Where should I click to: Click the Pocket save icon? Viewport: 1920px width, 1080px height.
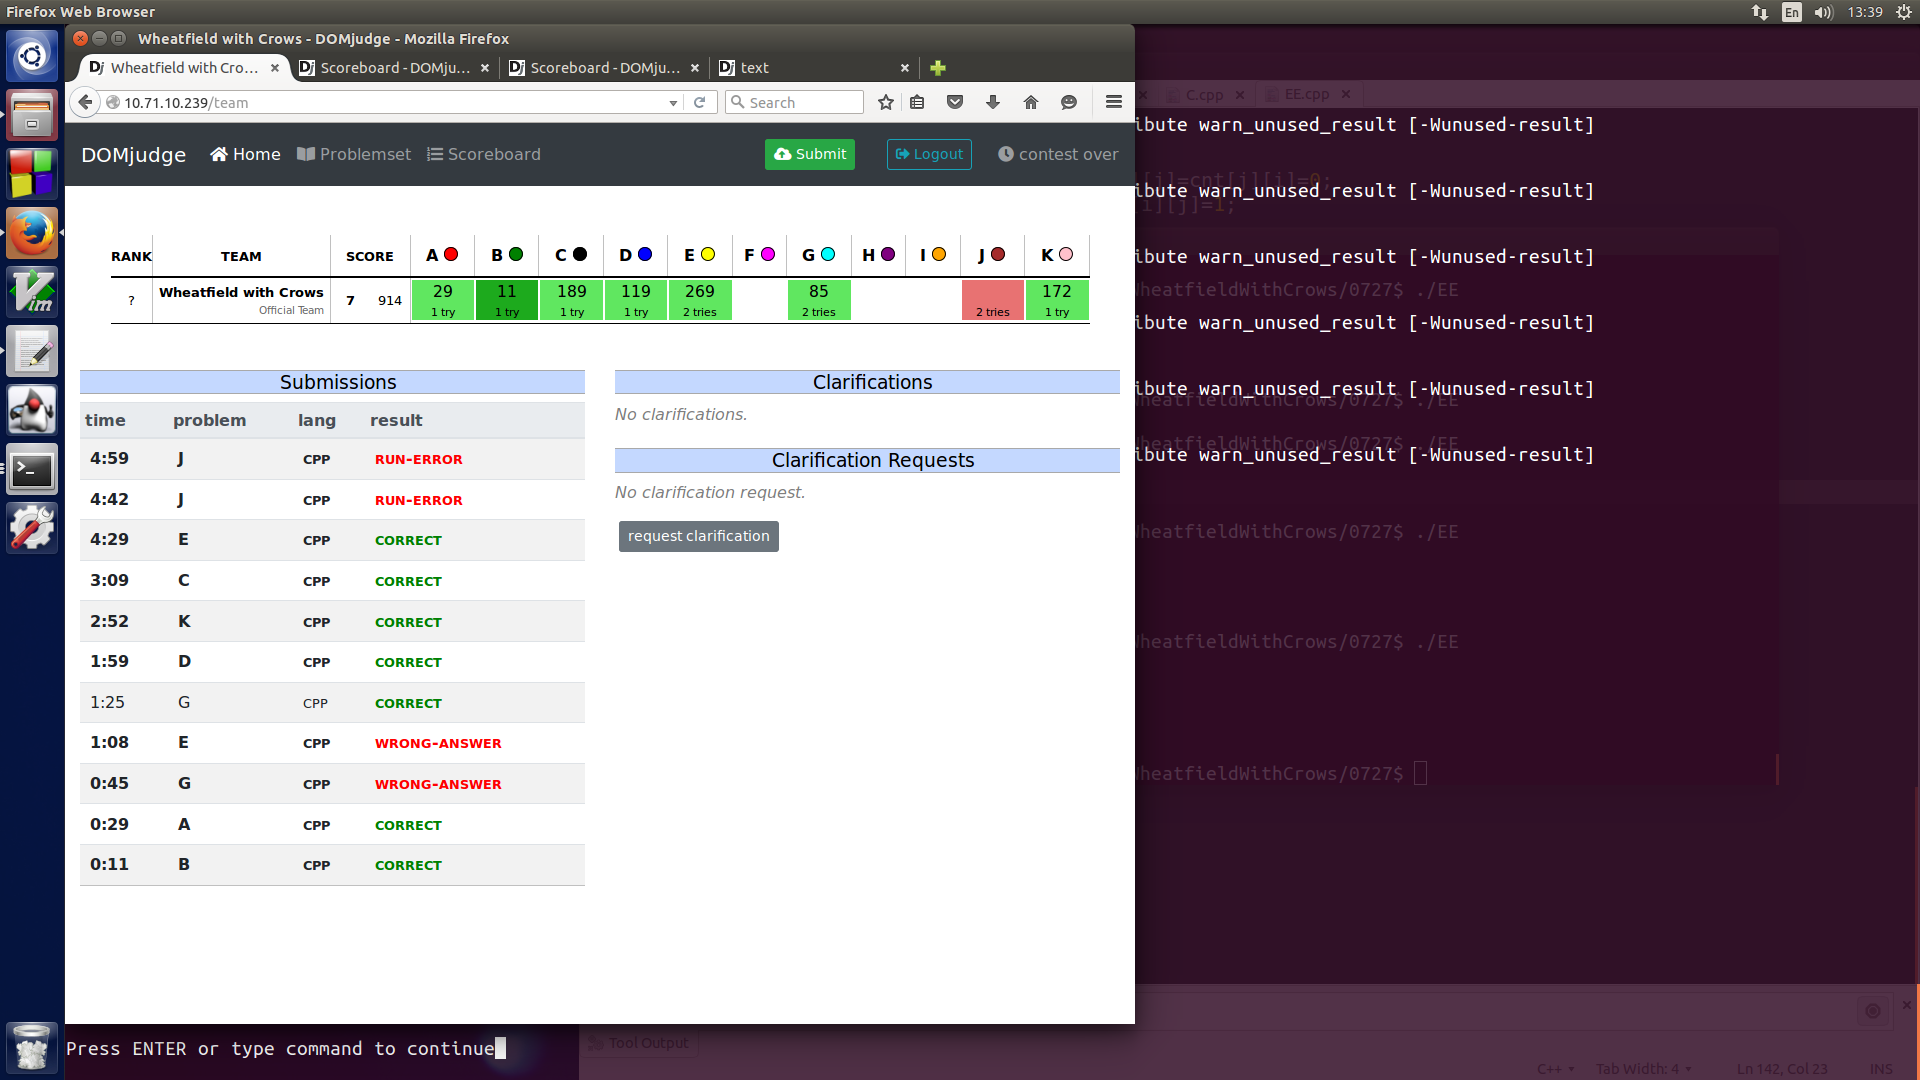[955, 102]
